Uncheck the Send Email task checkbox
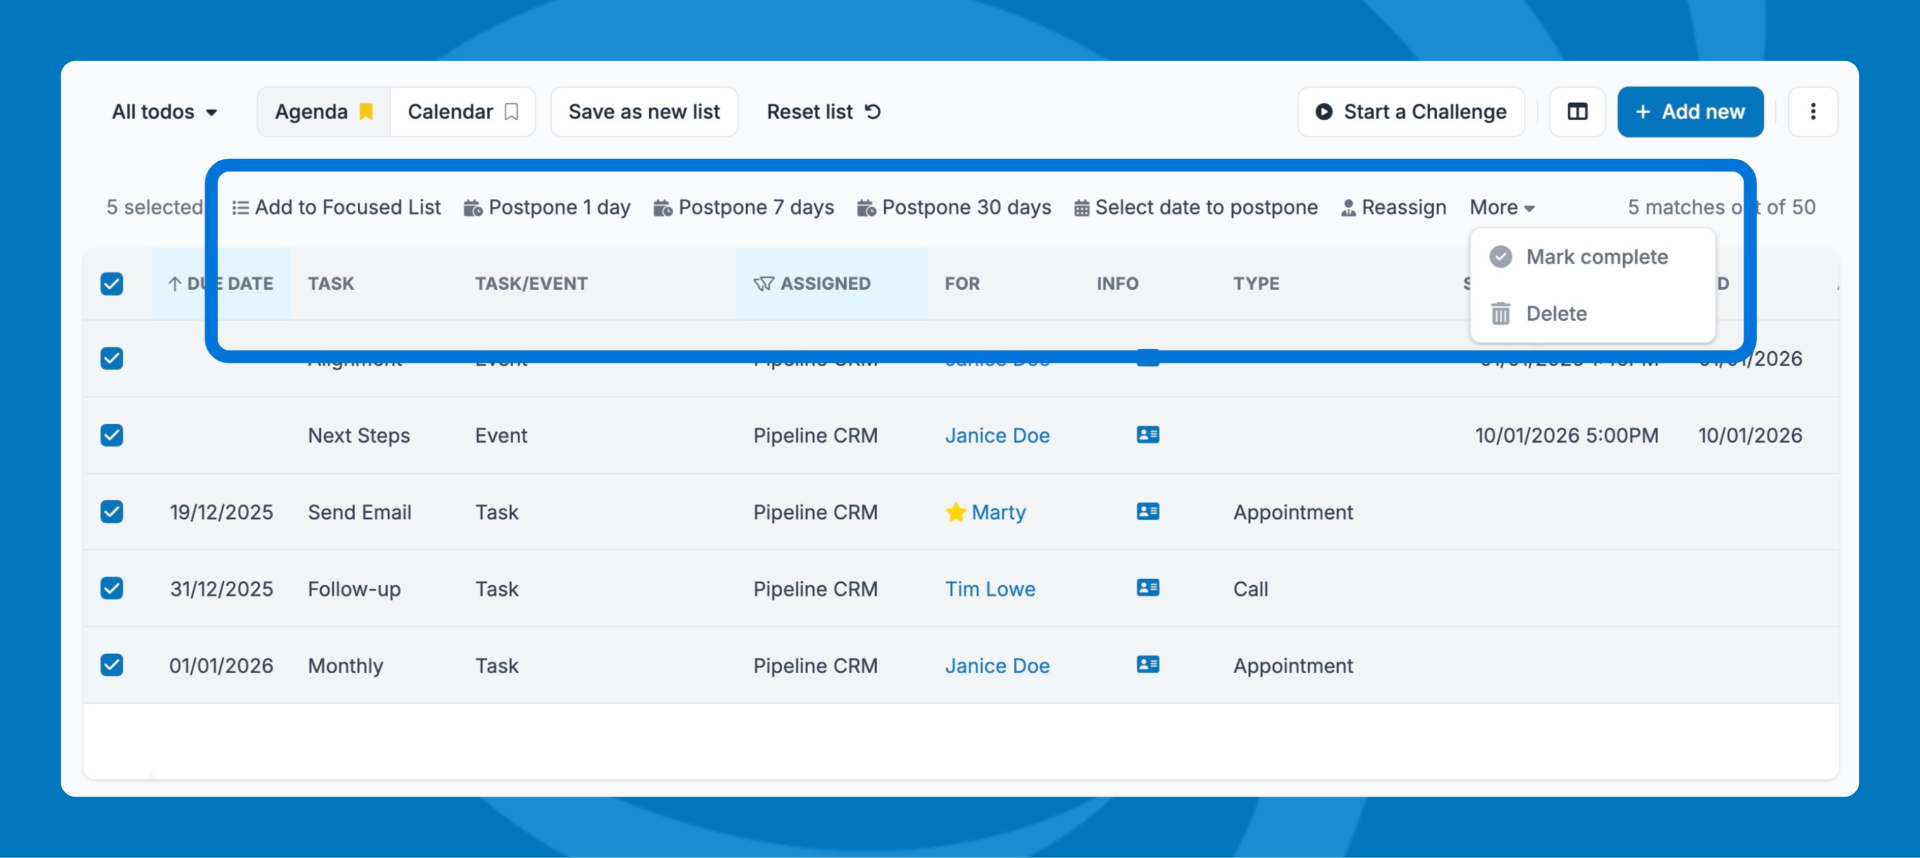 (112, 512)
